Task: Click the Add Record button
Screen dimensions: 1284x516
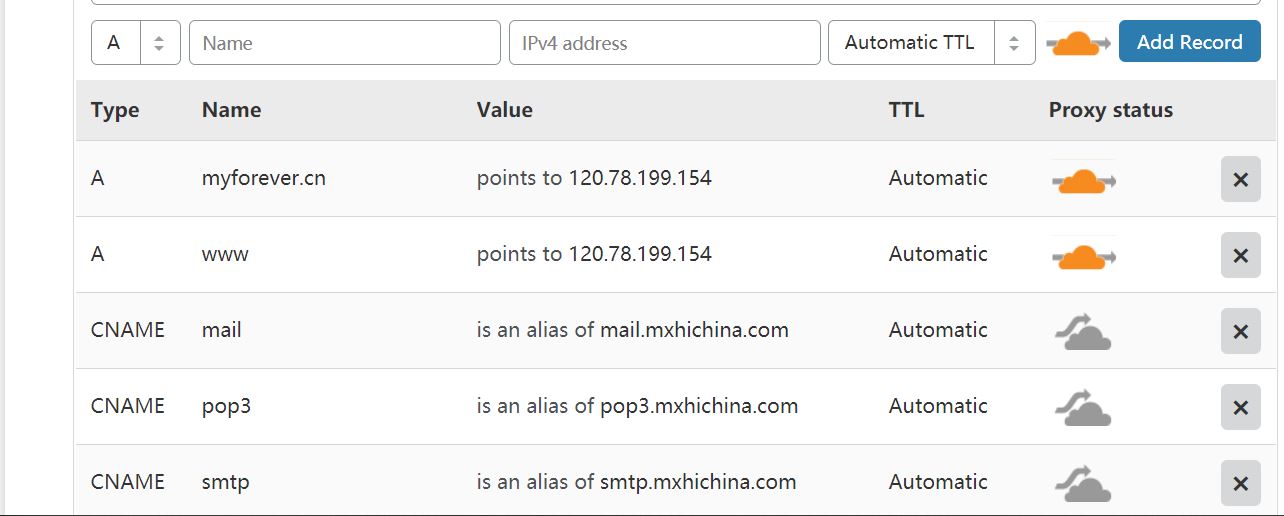Action: [1189, 42]
